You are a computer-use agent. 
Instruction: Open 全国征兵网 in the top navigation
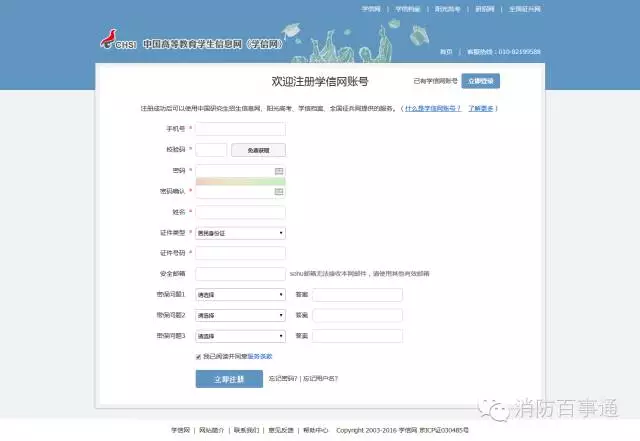click(x=524, y=9)
